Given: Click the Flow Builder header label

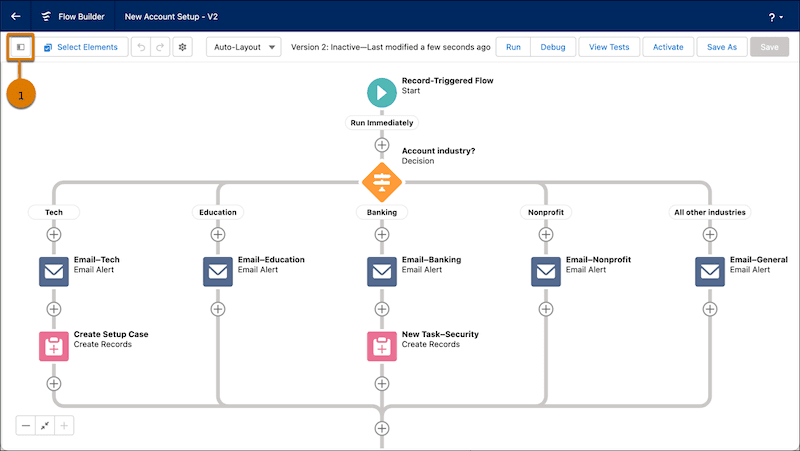Looking at the screenshot, I should 81,17.
